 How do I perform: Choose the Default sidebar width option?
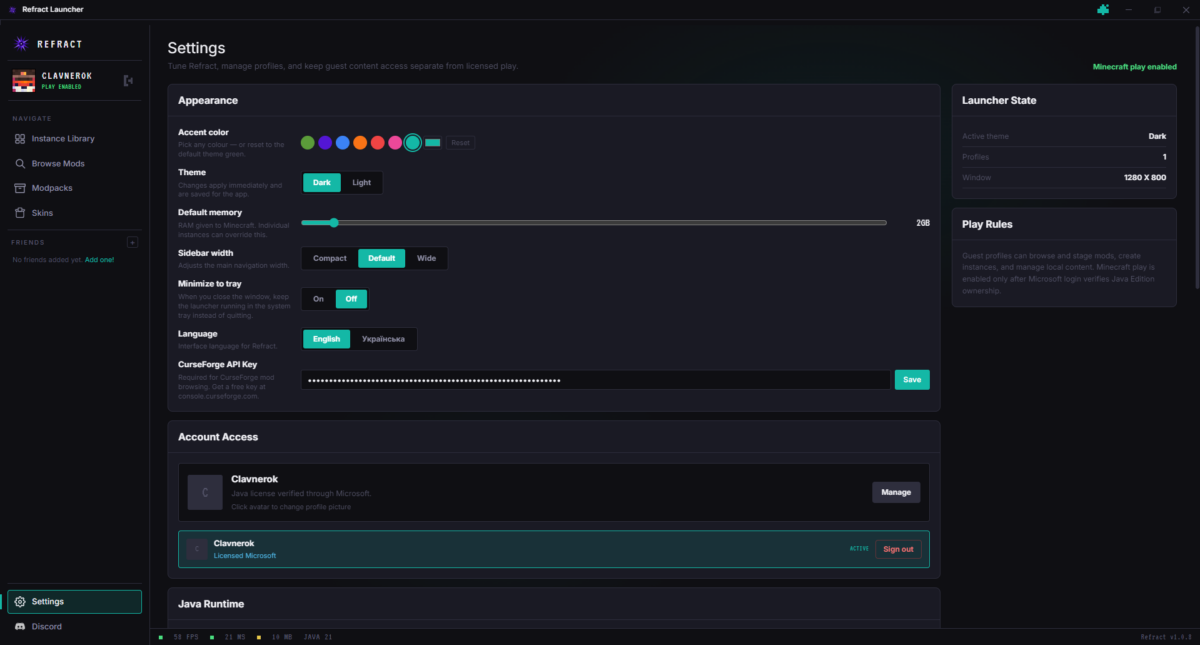[x=382, y=258]
